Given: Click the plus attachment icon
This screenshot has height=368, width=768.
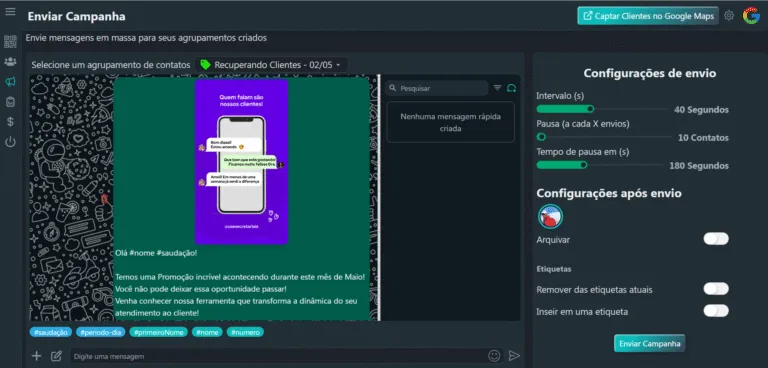Looking at the screenshot, I should point(37,356).
